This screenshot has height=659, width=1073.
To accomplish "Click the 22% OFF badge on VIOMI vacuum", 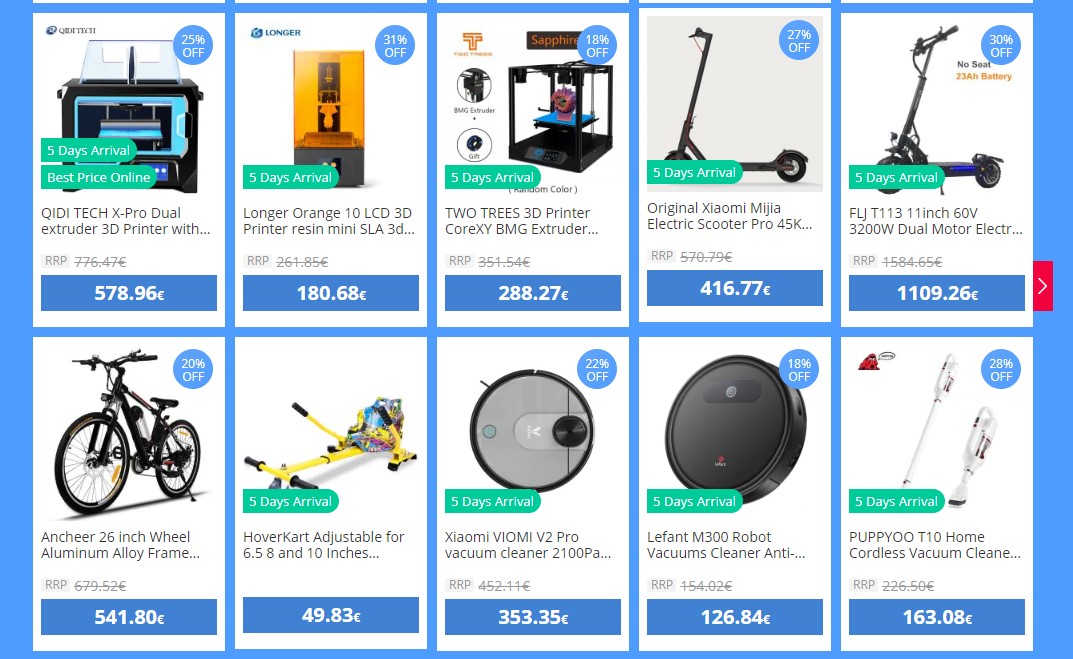I will click(597, 370).
